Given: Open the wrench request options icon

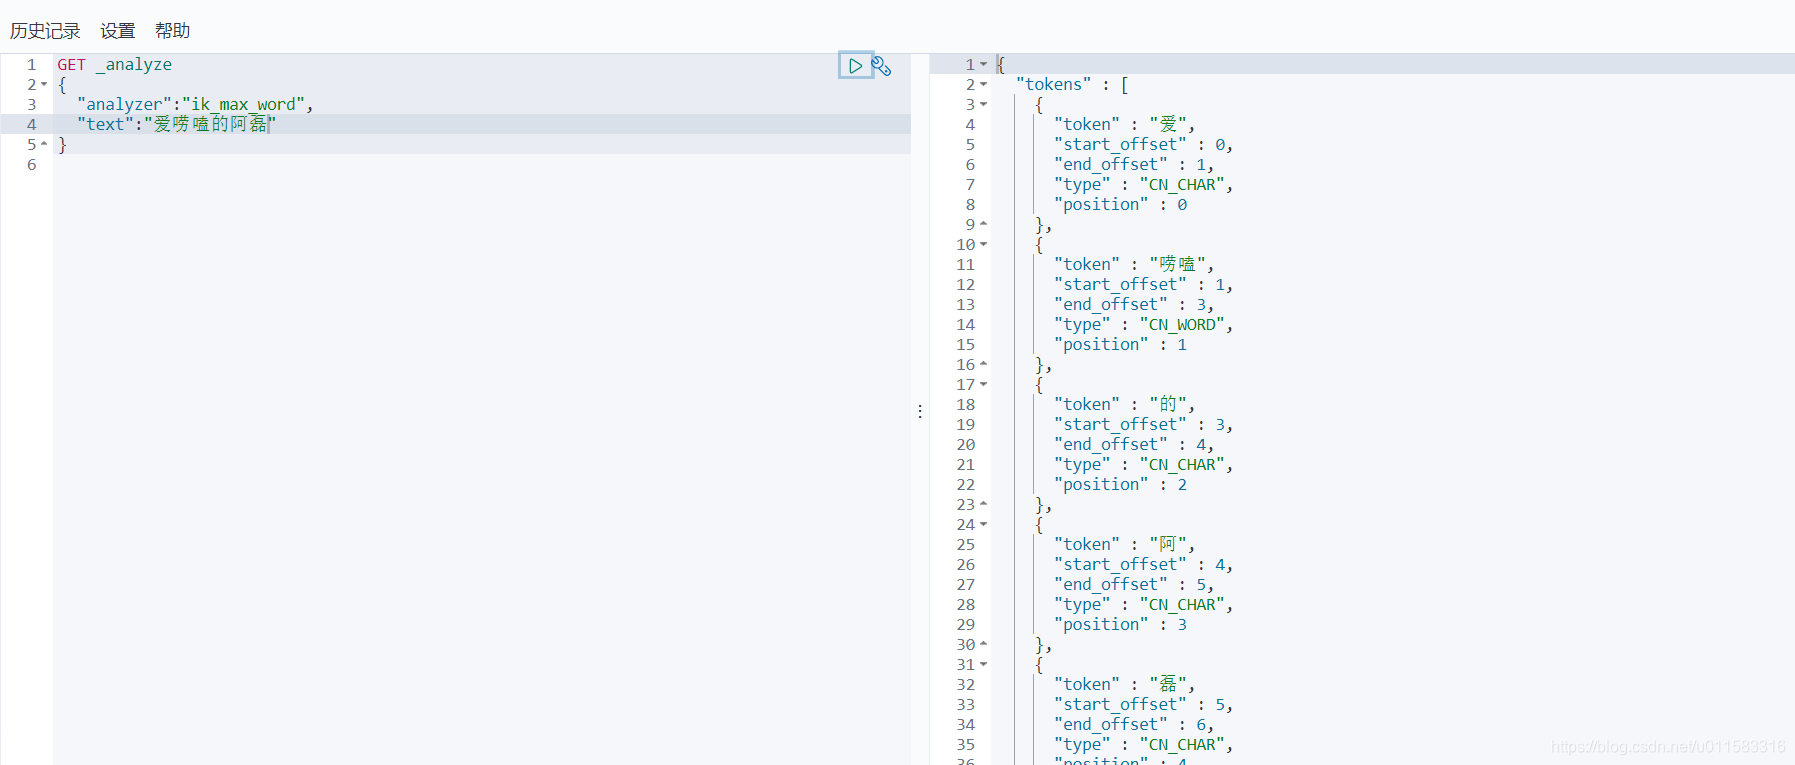Looking at the screenshot, I should tap(881, 66).
